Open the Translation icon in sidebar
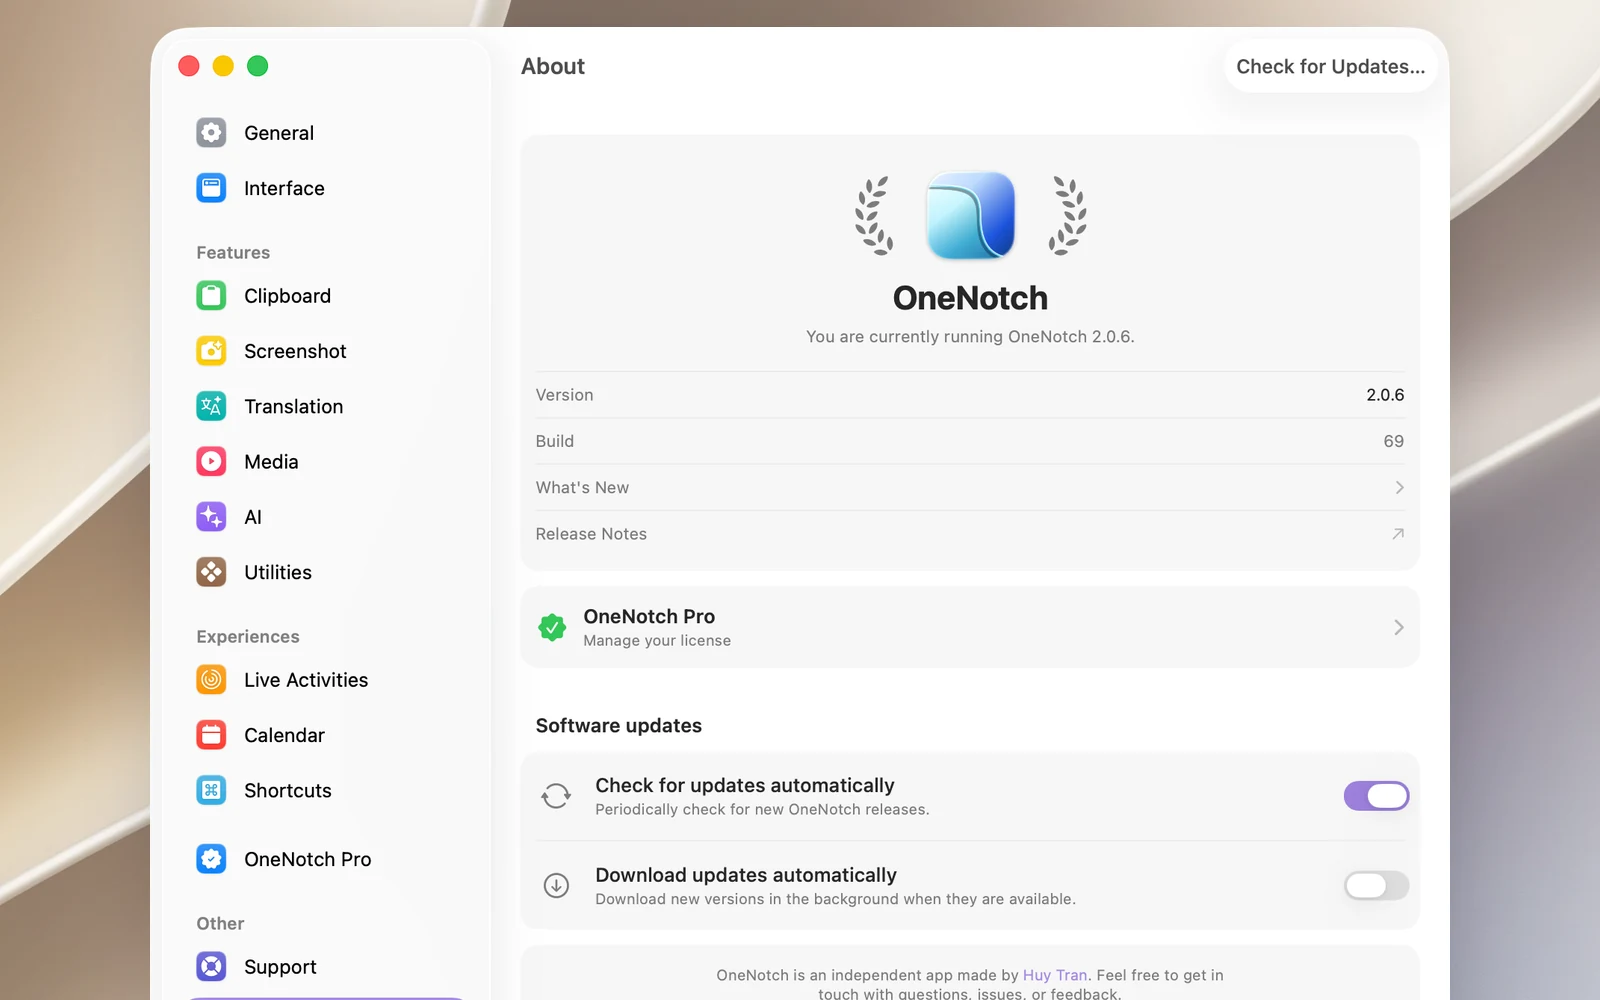This screenshot has height=1000, width=1600. 211,406
